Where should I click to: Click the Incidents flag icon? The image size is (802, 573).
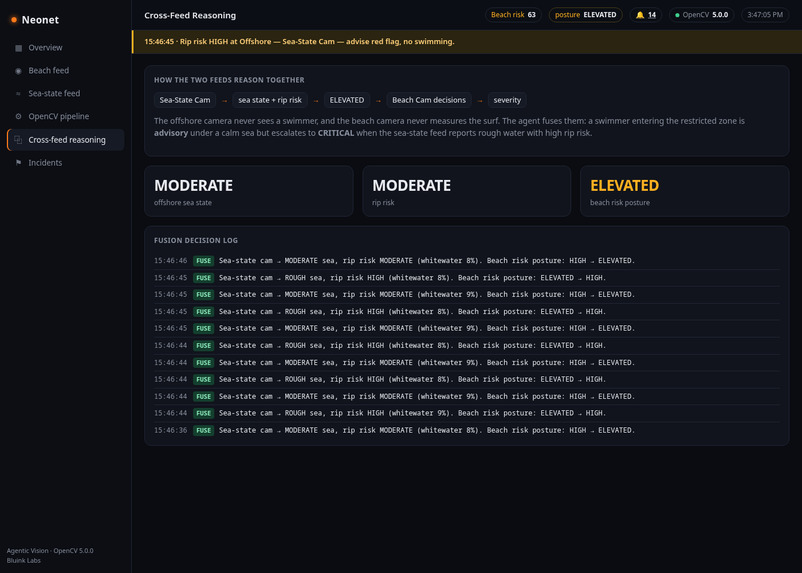(x=18, y=163)
